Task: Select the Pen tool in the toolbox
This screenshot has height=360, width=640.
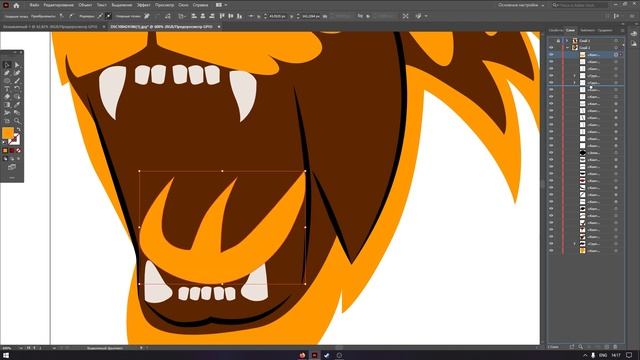Action: point(7,73)
